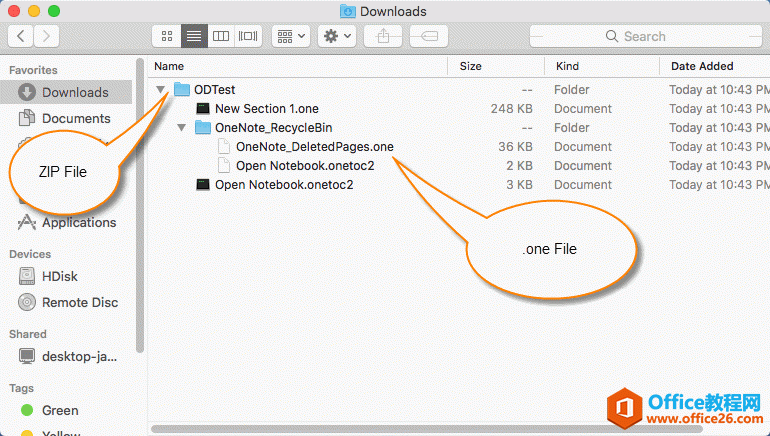Select Downloads in the sidebar

tap(66, 92)
